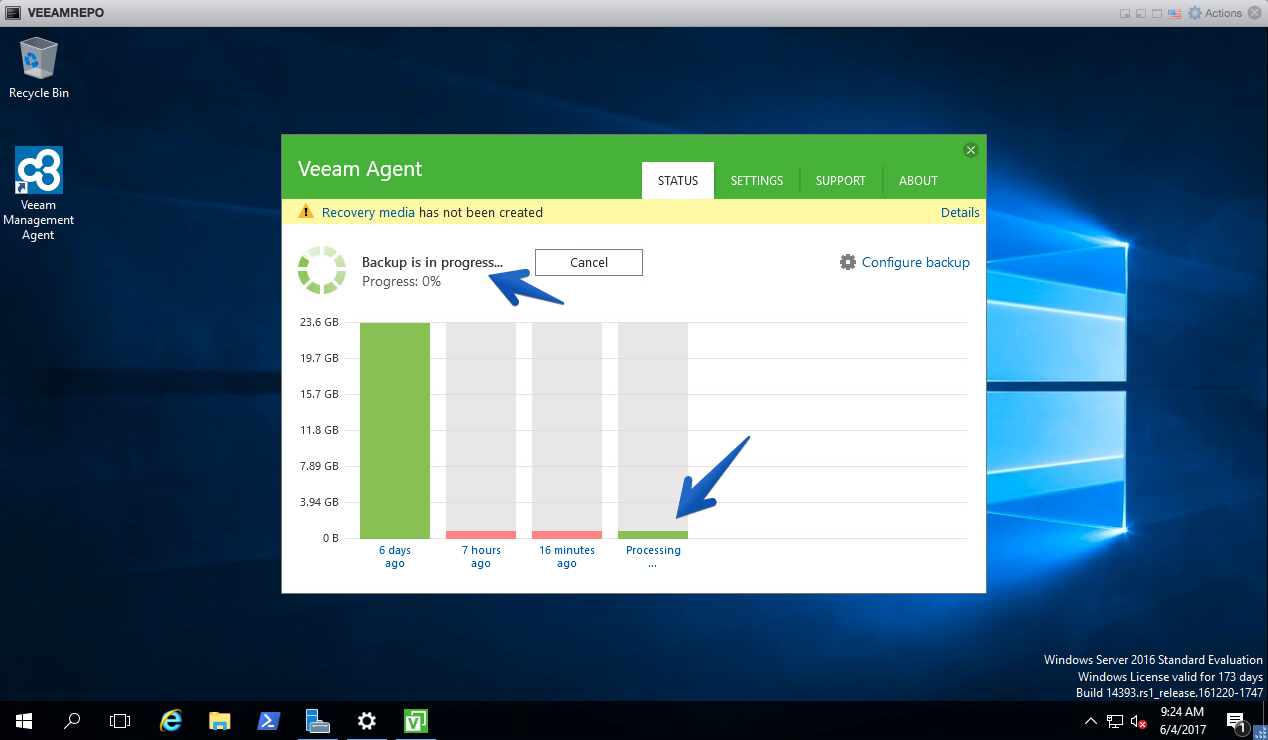Open Veeam Management Agent desktop shortcut

coord(39,194)
